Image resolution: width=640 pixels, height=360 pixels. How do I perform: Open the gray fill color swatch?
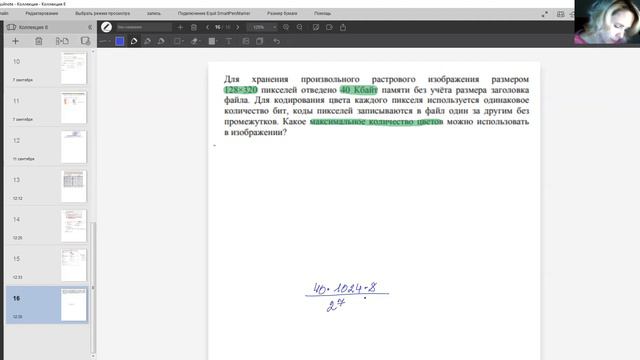[212, 41]
